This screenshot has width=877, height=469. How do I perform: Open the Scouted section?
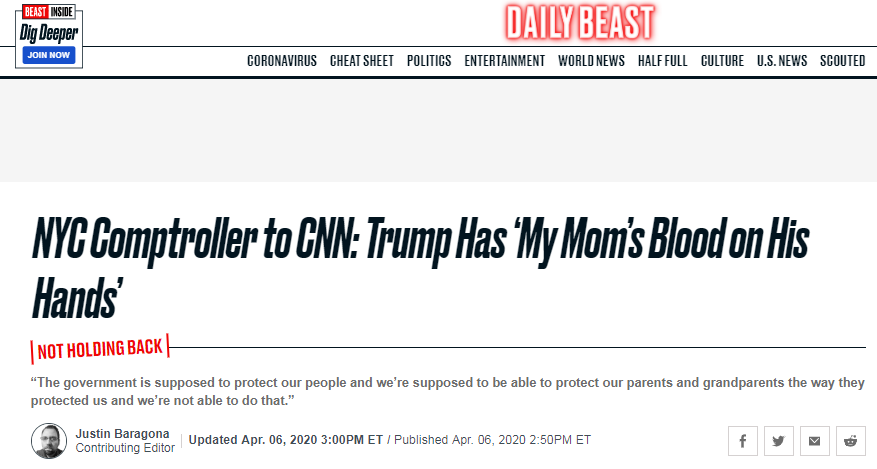coord(842,61)
